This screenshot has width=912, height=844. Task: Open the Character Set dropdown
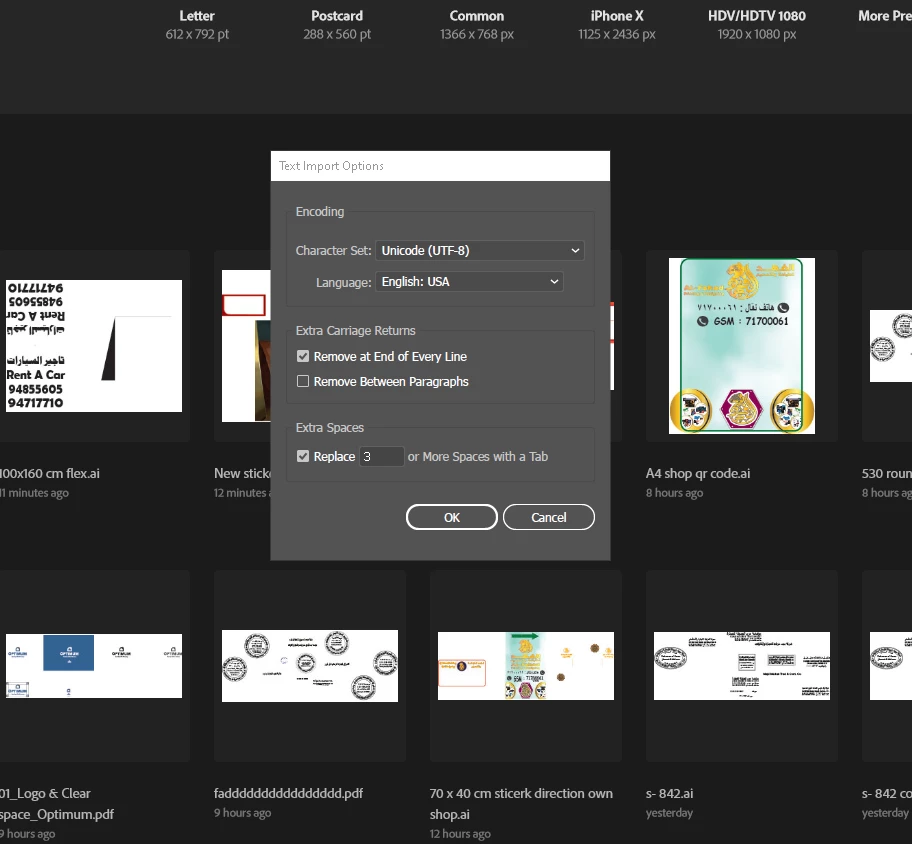[480, 251]
